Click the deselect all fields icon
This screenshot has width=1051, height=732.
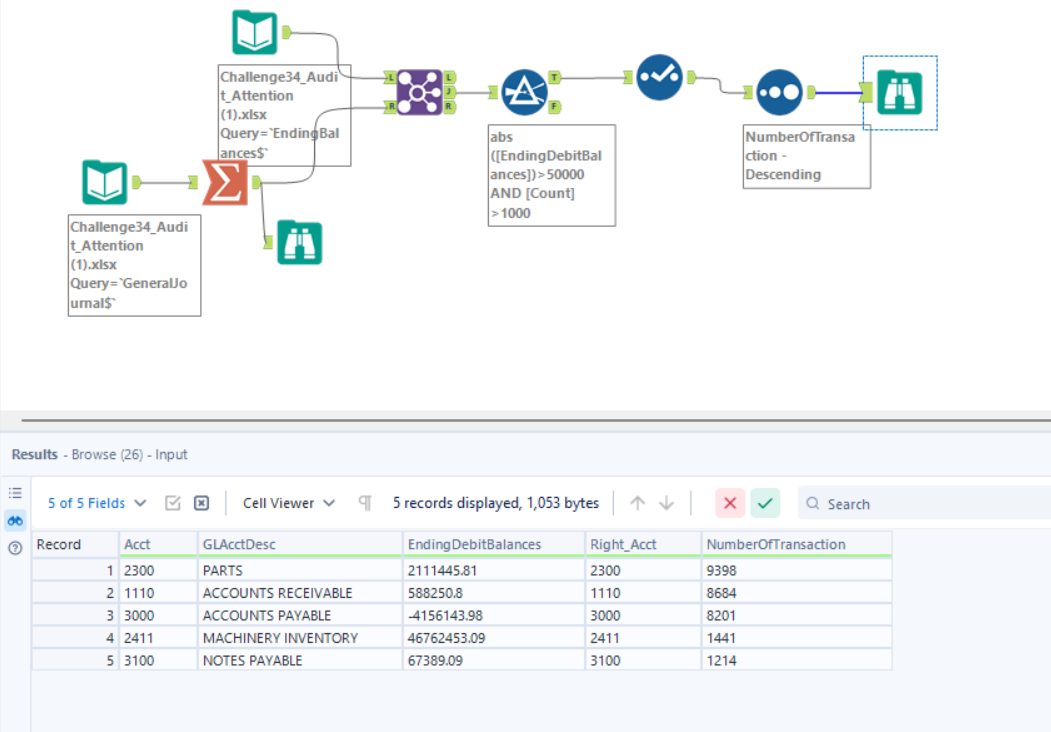[201, 503]
